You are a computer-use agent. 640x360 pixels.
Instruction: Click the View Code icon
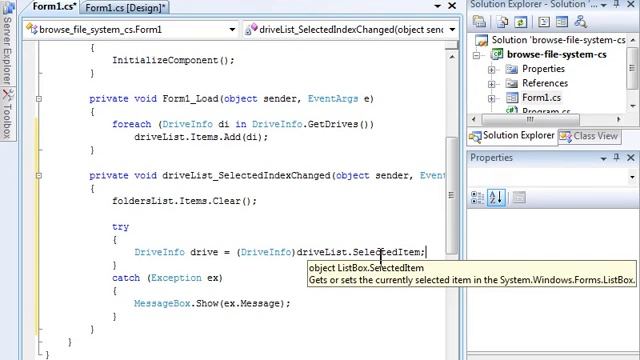click(x=544, y=22)
